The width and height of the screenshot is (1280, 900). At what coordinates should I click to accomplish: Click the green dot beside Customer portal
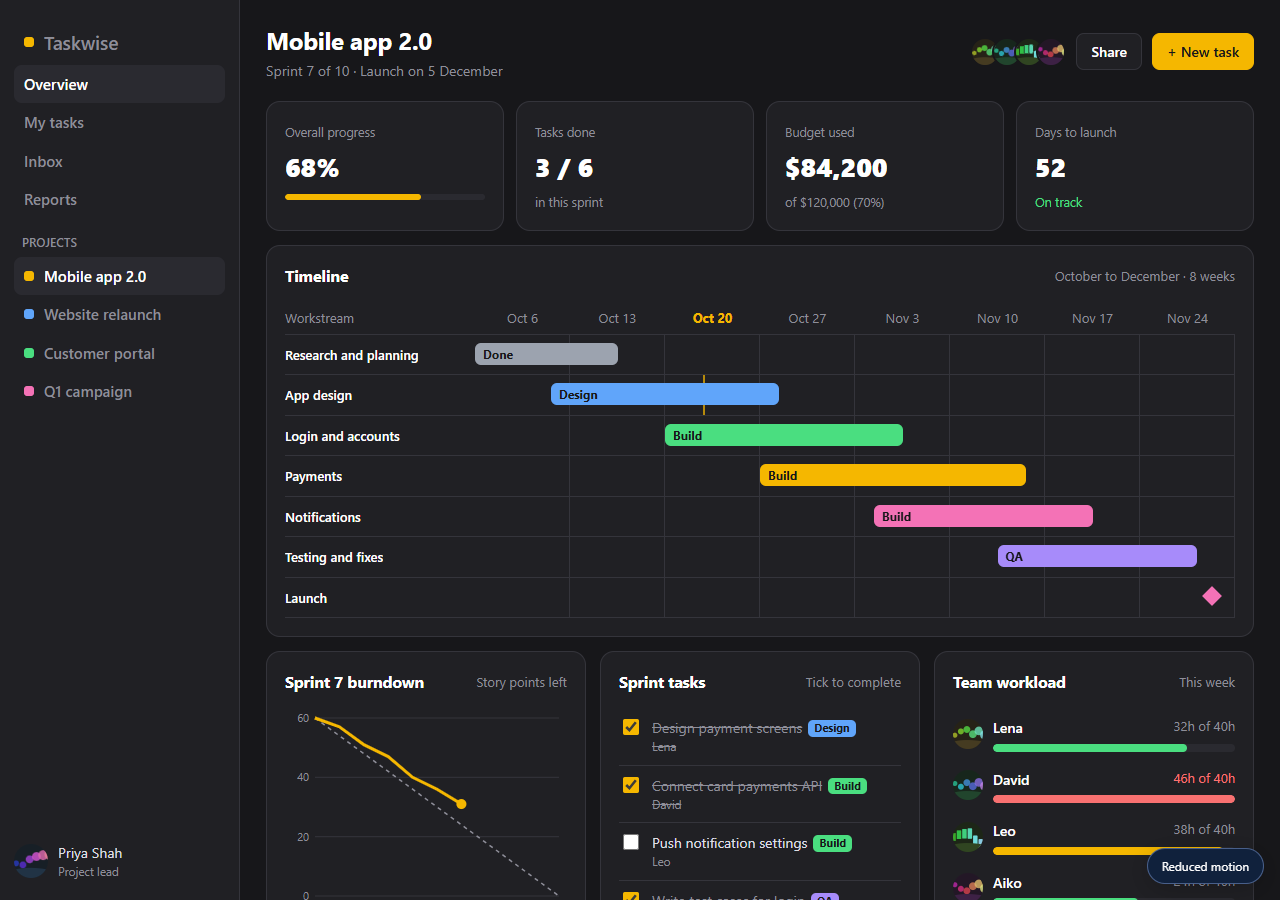tap(29, 353)
